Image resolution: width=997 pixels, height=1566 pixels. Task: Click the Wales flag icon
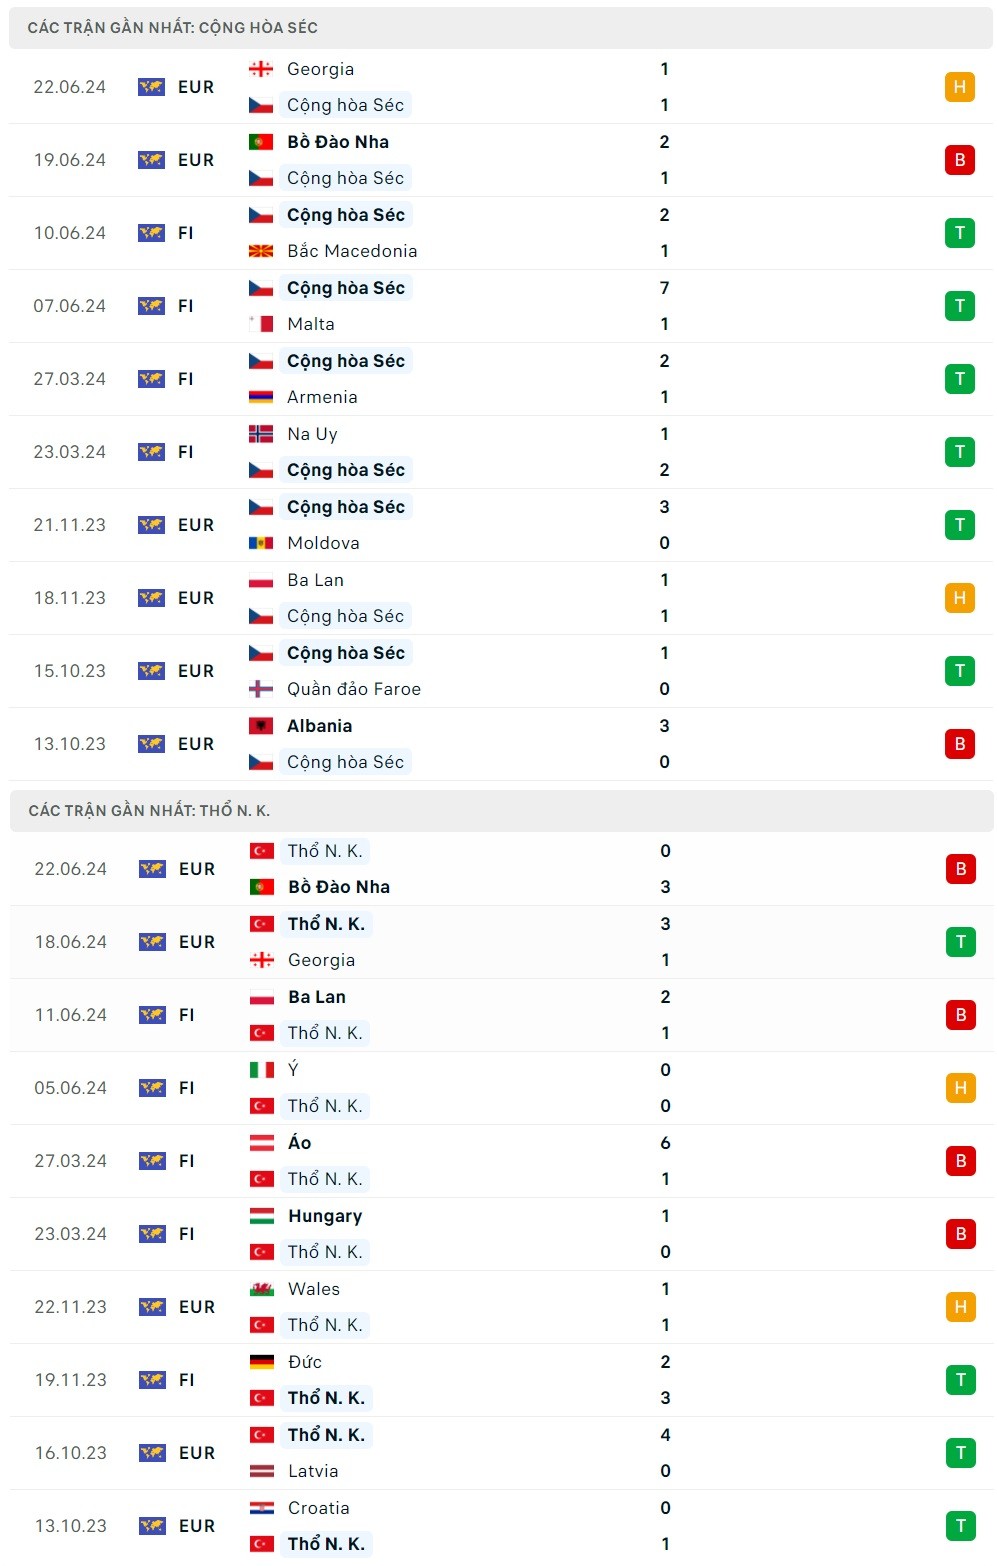point(262,1289)
